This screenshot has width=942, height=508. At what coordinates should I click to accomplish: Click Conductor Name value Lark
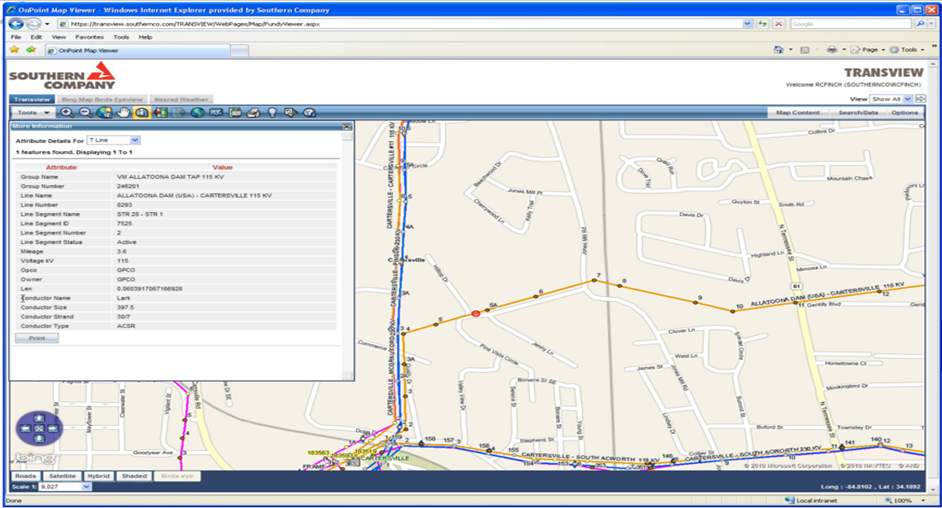(124, 298)
